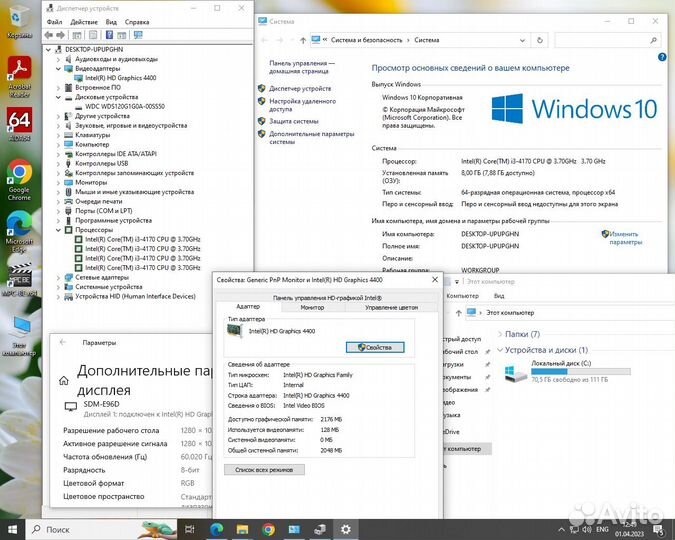675x540 pixels.
Task: Expand the Контроллеры USB node
Action: coord(58,163)
